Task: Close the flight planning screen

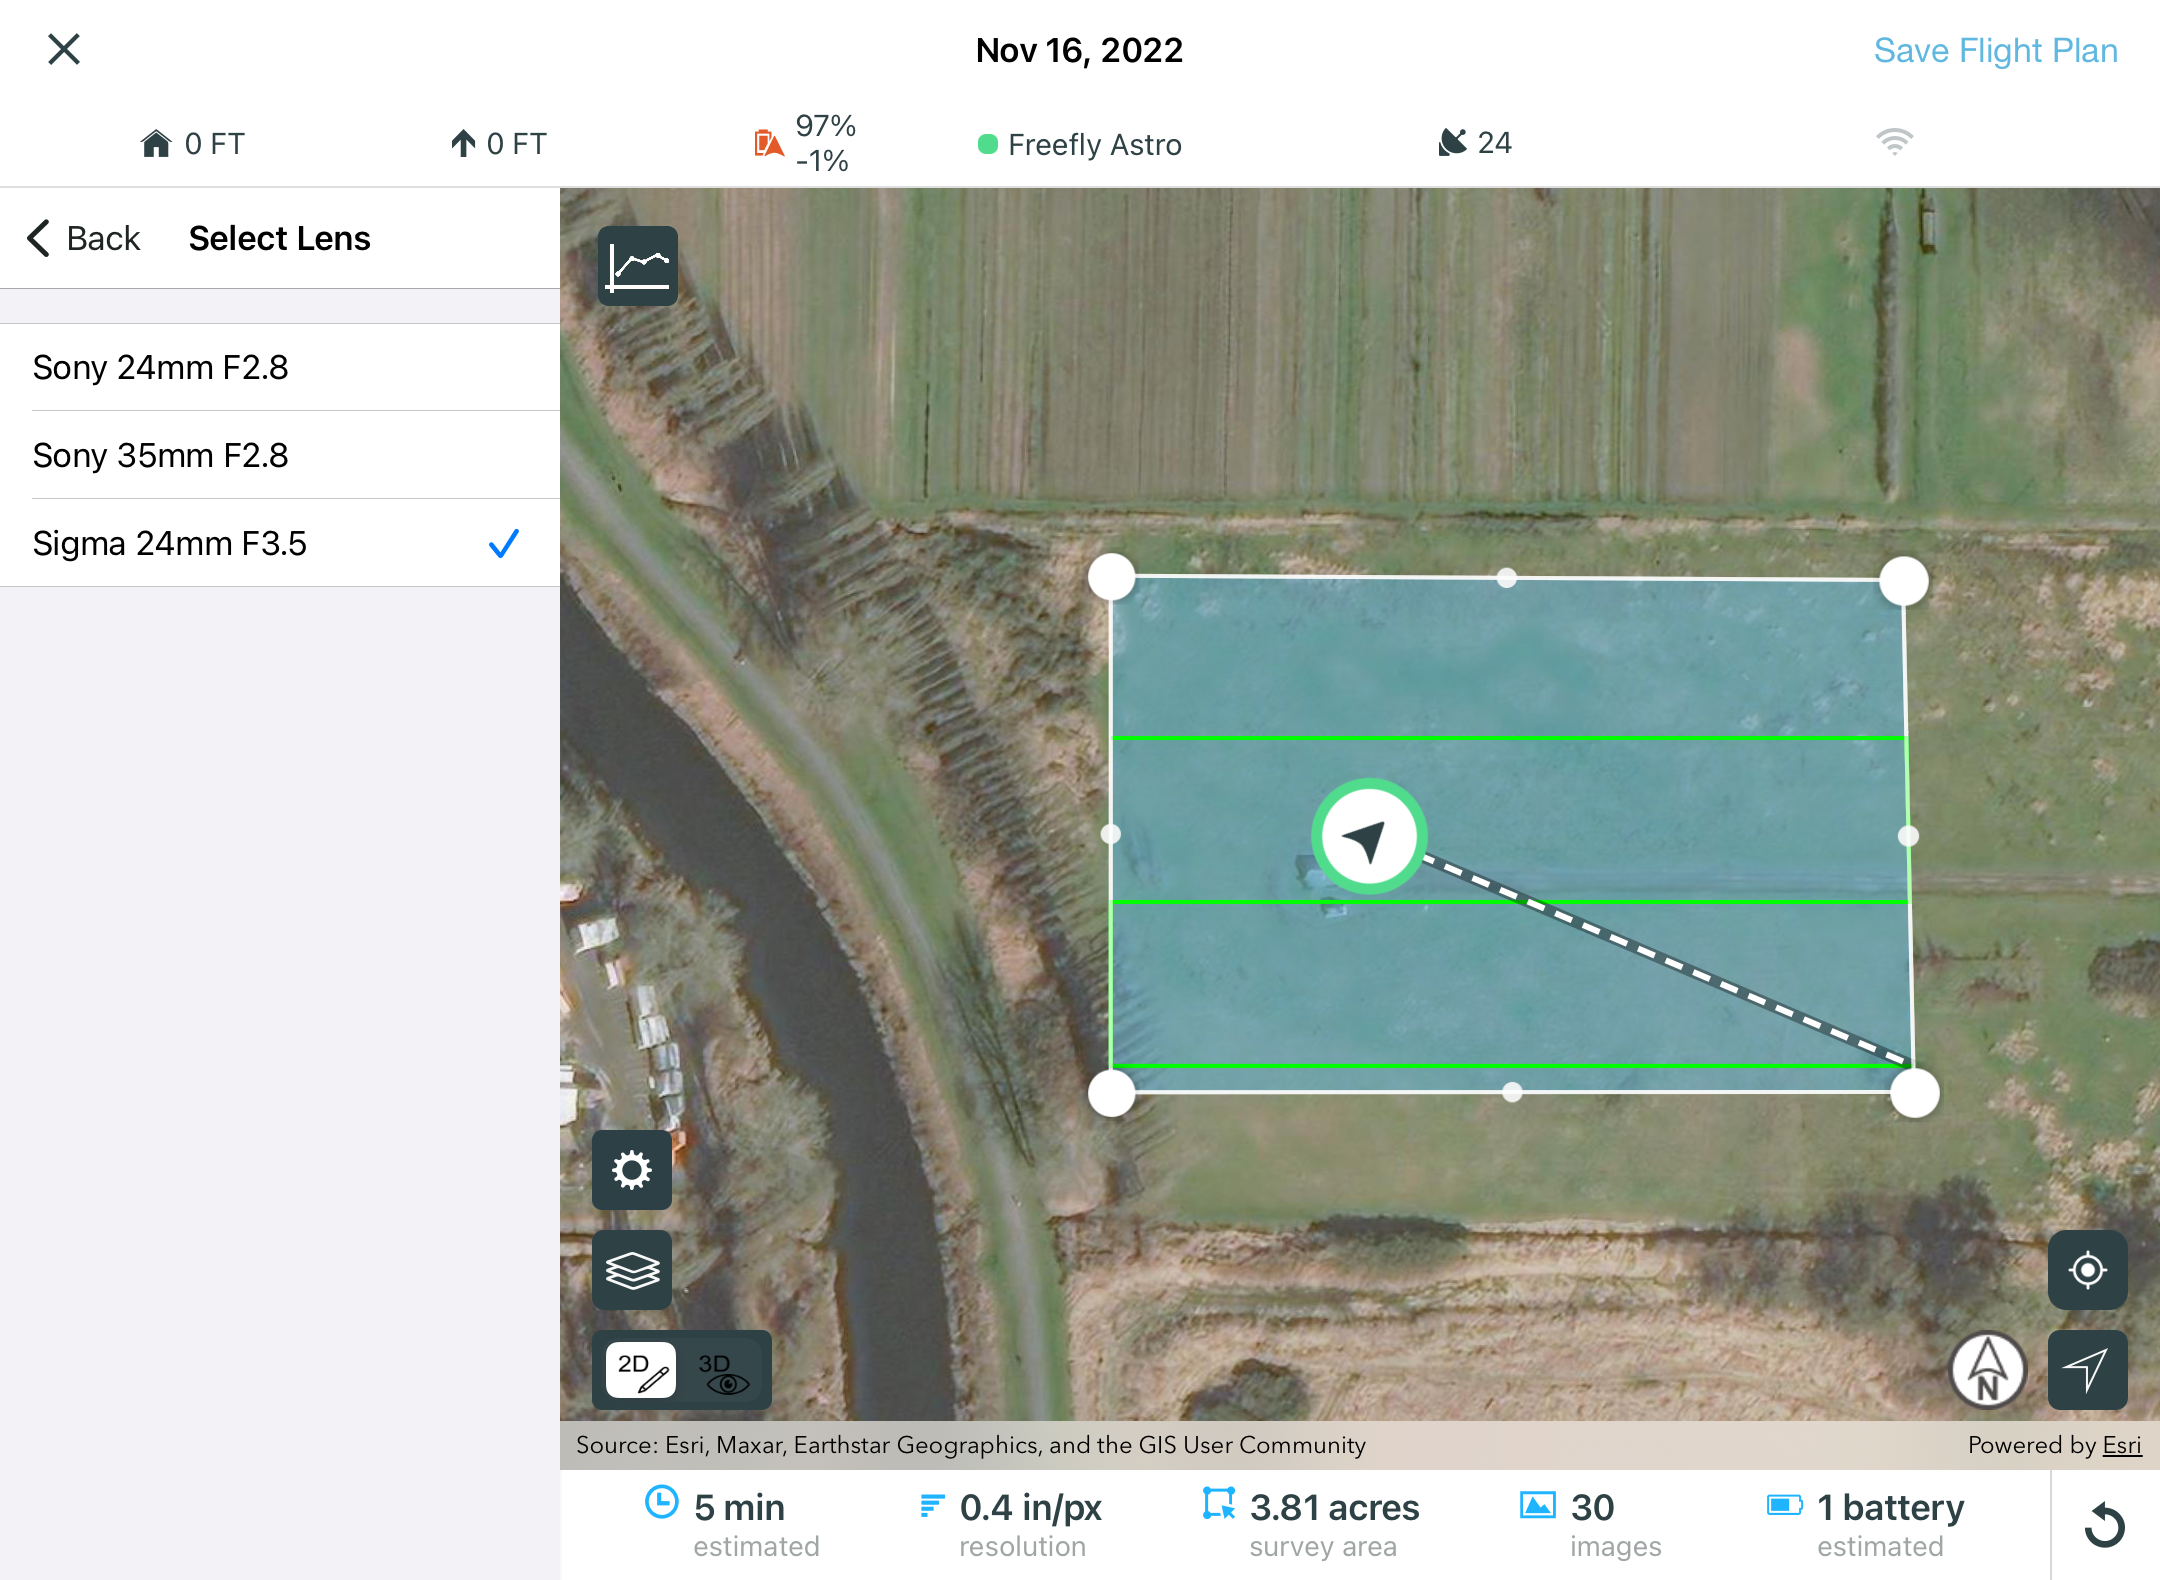Action: coord(64,49)
